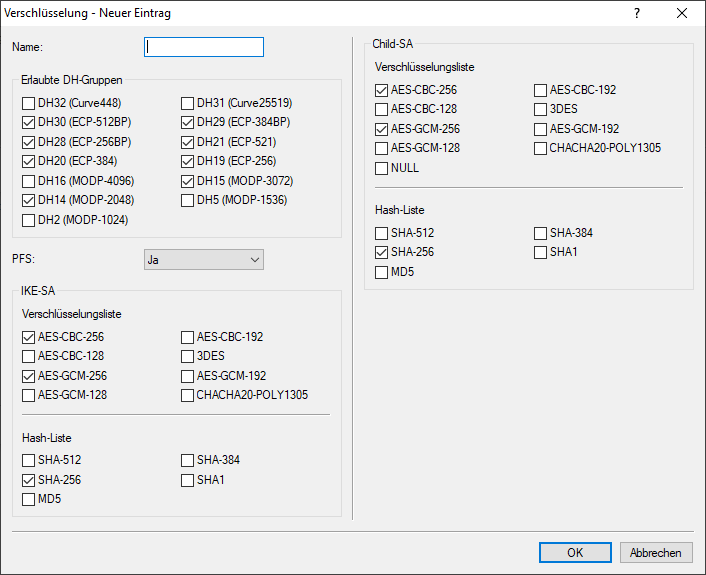Viewport: 706px width, 575px height.
Task: Enable DH32 (Curve448) checkbox
Action: pos(29,103)
